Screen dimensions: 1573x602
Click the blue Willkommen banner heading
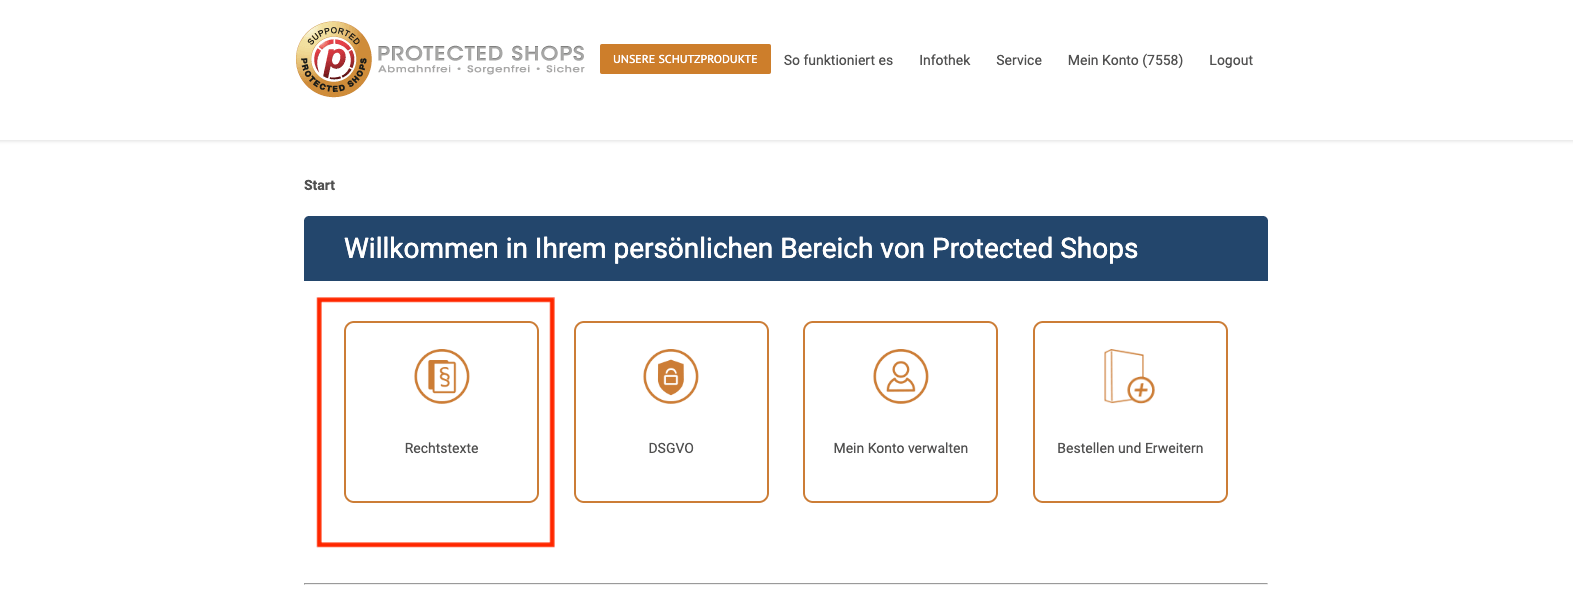click(x=740, y=248)
